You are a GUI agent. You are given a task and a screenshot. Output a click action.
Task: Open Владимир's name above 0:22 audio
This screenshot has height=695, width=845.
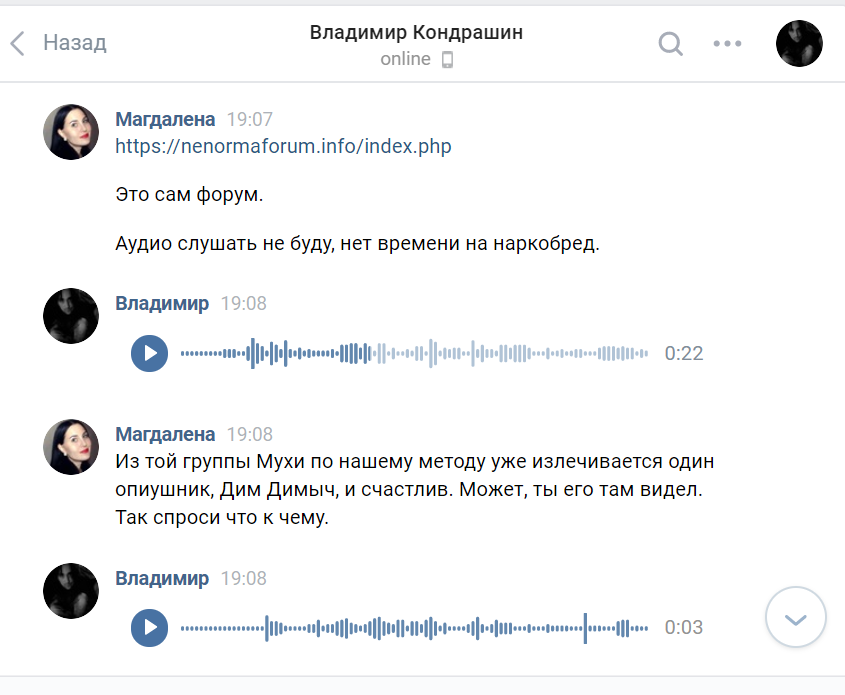point(162,303)
